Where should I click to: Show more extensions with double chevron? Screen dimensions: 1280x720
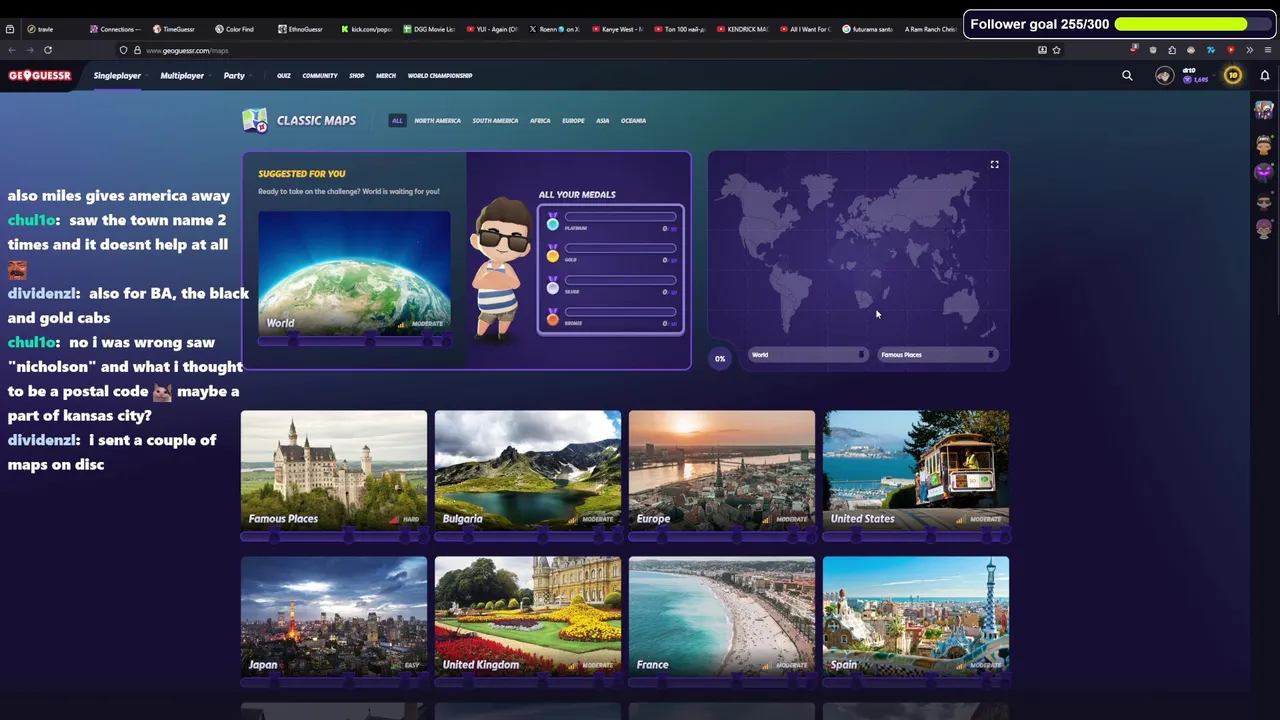(x=1249, y=50)
